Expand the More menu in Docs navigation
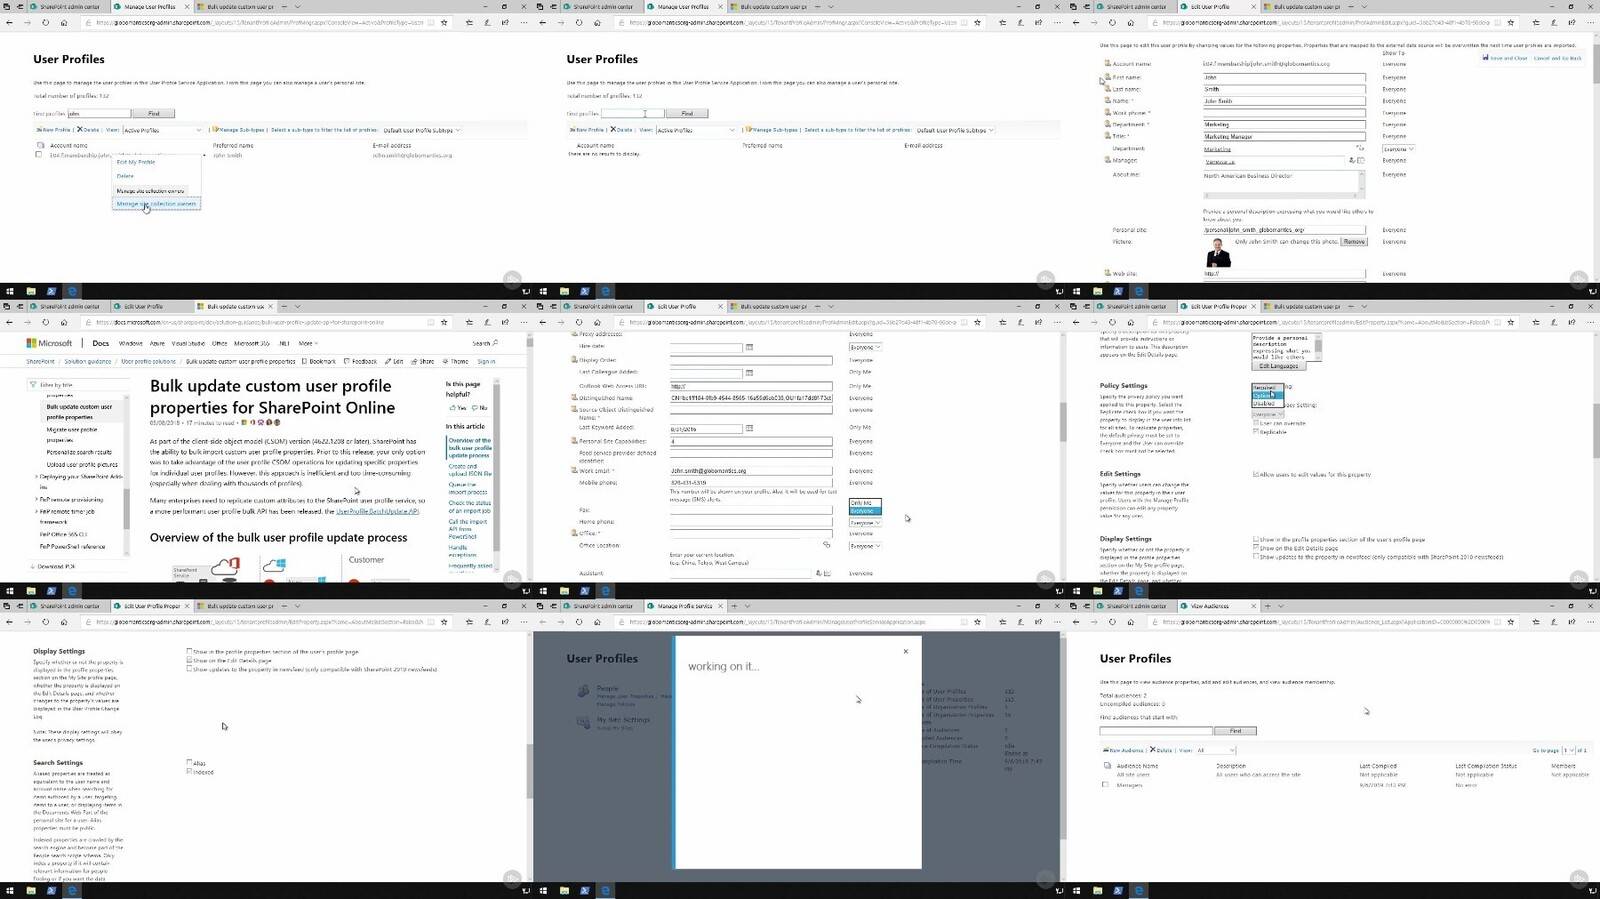 [x=307, y=343]
